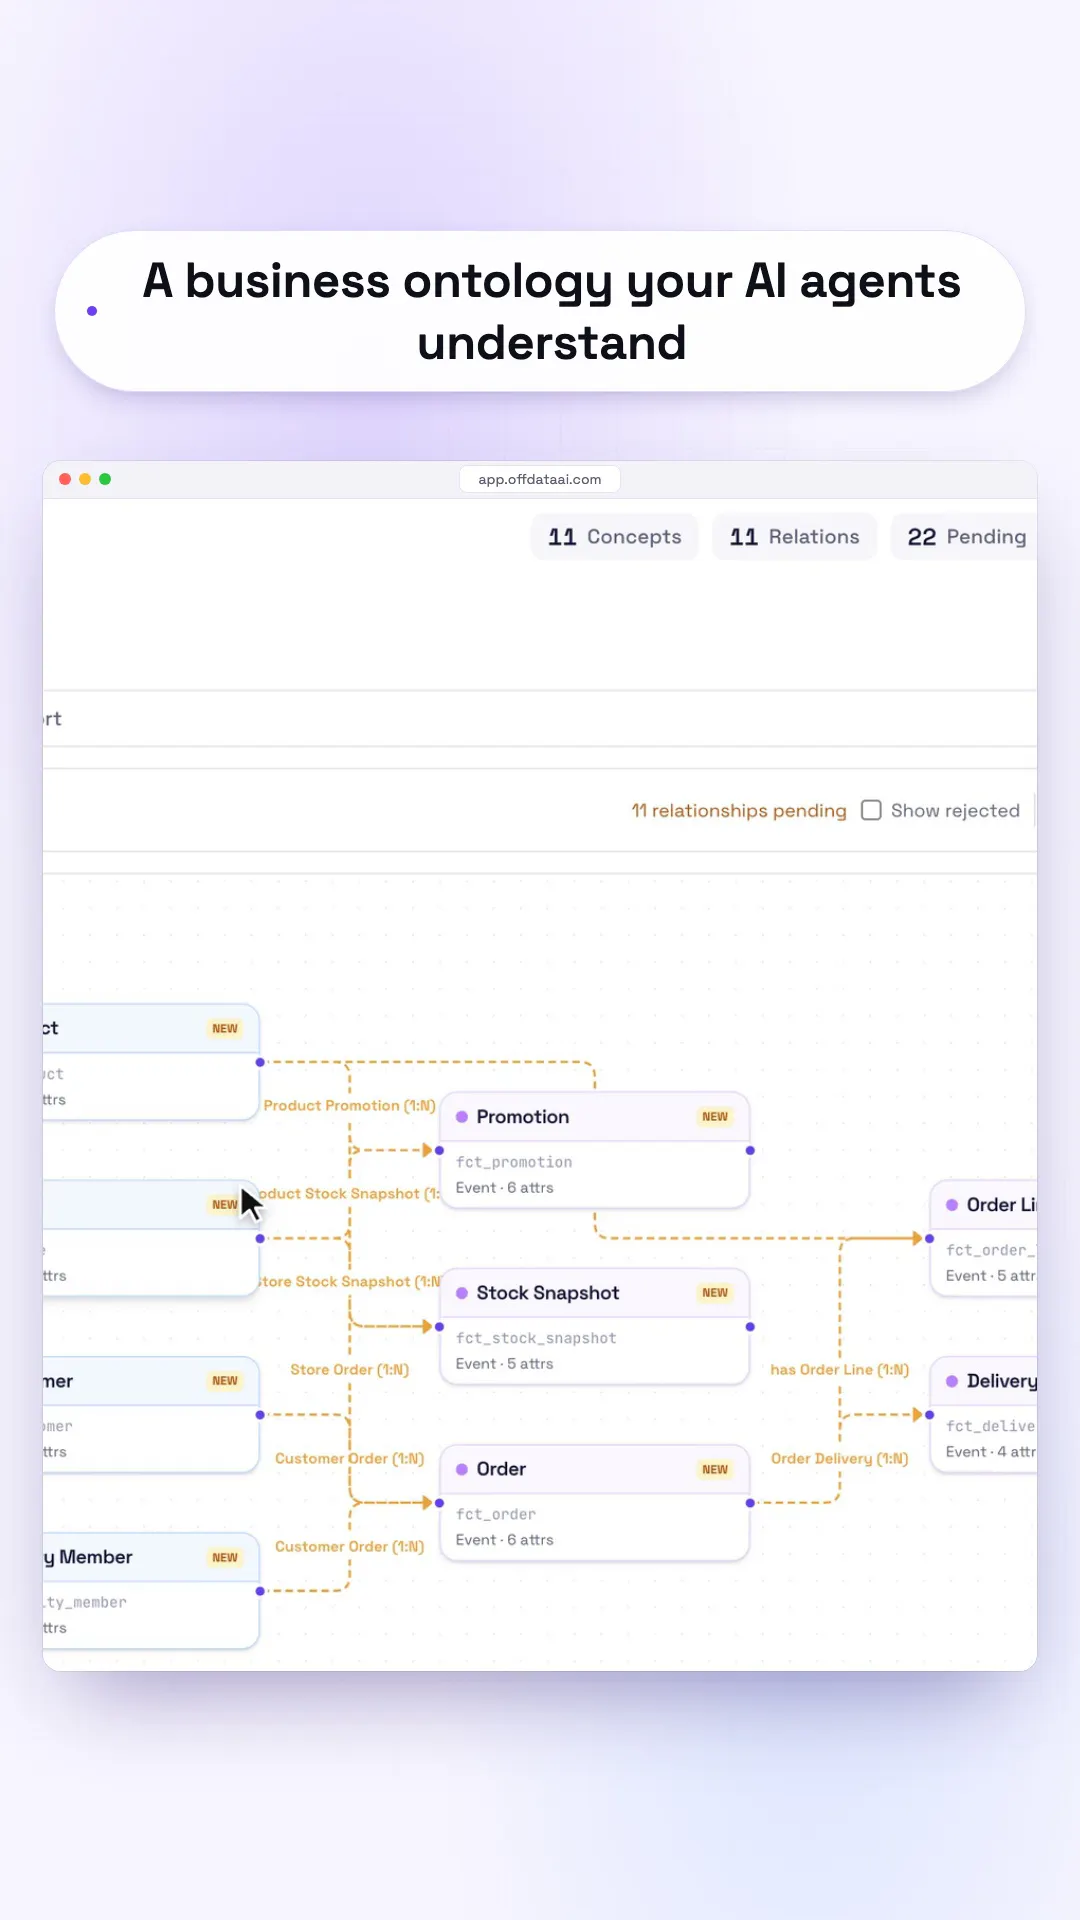Click the Event · 6 attrs text under fct_promotion
The height and width of the screenshot is (1920, 1080).
click(505, 1187)
